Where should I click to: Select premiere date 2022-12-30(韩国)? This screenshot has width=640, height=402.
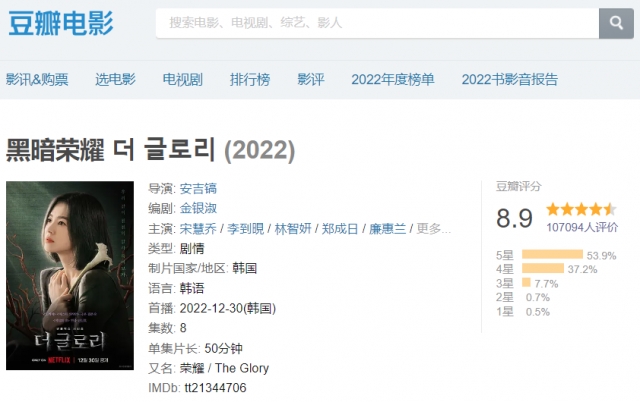click(x=228, y=308)
